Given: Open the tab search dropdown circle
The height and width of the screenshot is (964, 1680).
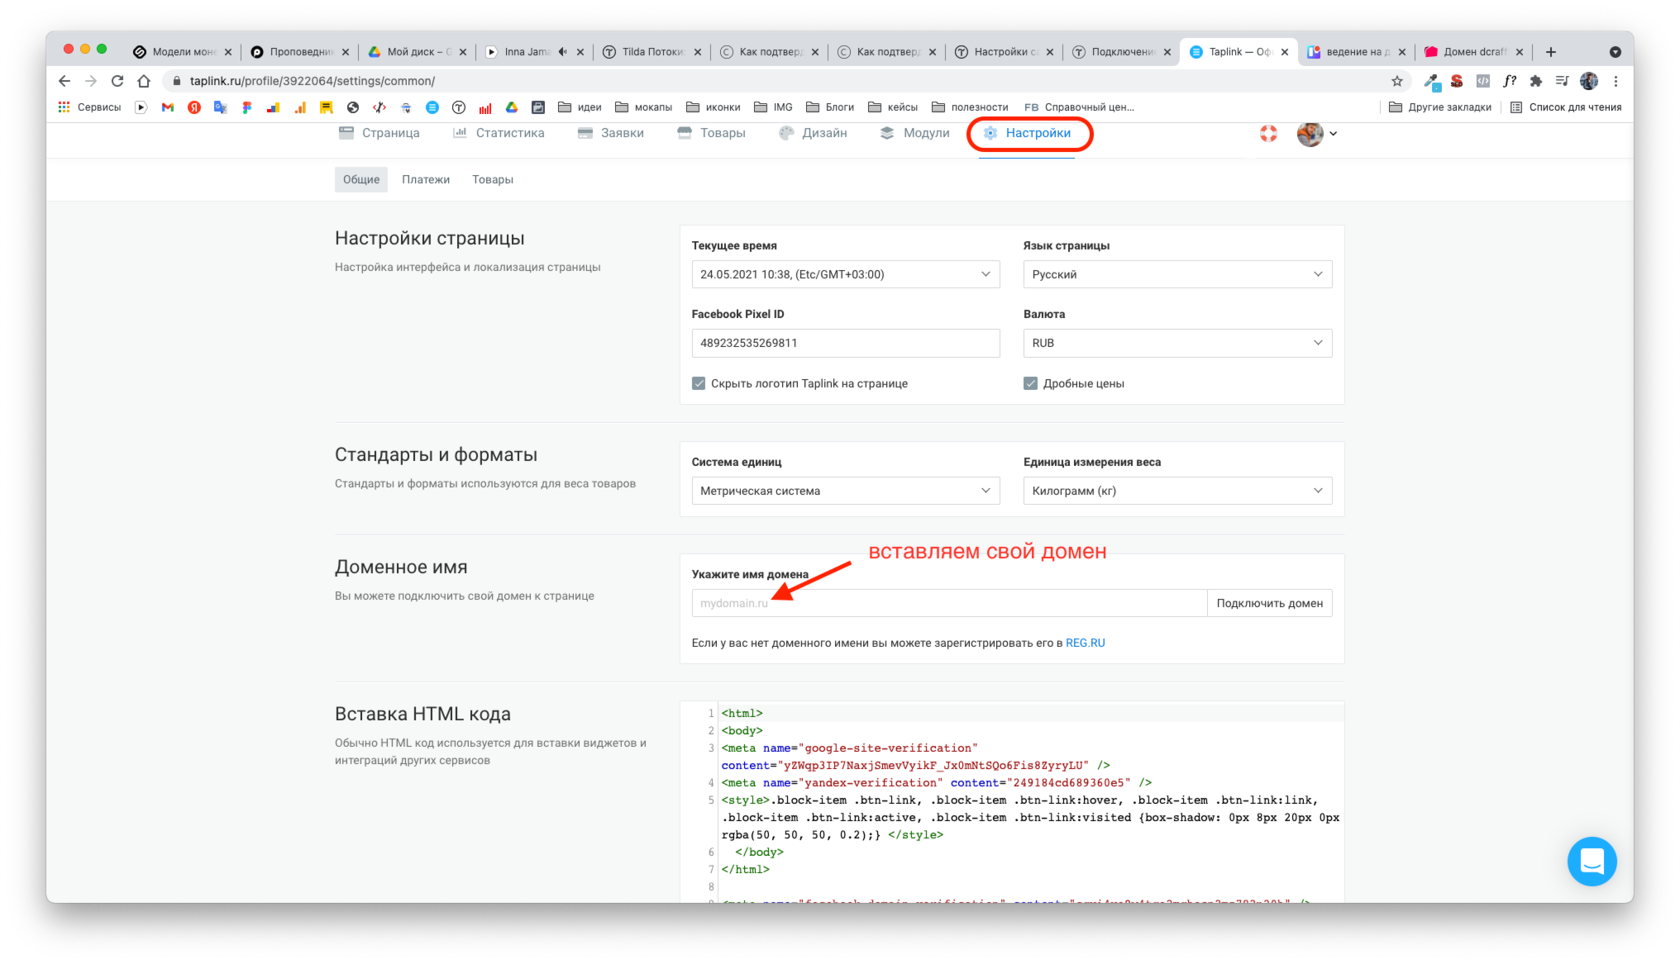Looking at the screenshot, I should pos(1615,52).
